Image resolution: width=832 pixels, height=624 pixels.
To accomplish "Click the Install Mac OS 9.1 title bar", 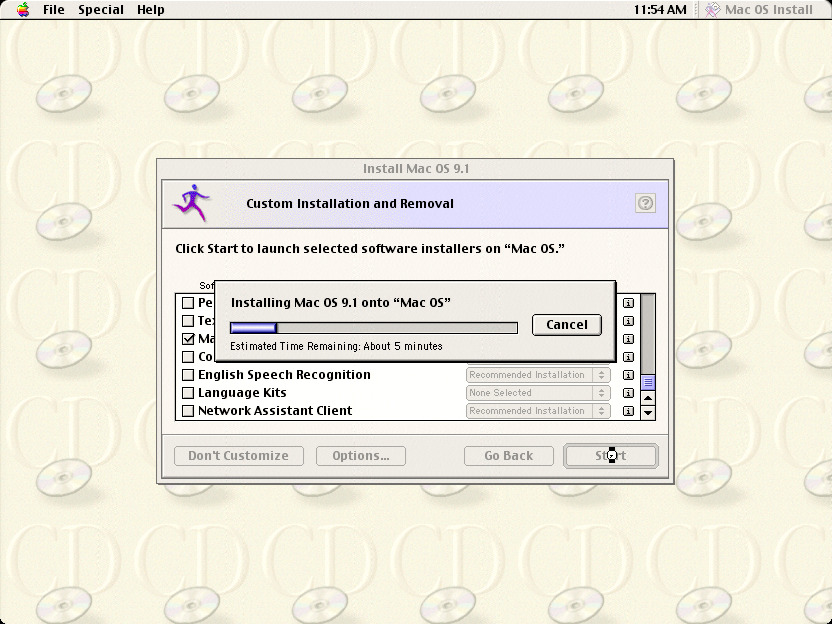I will point(415,169).
